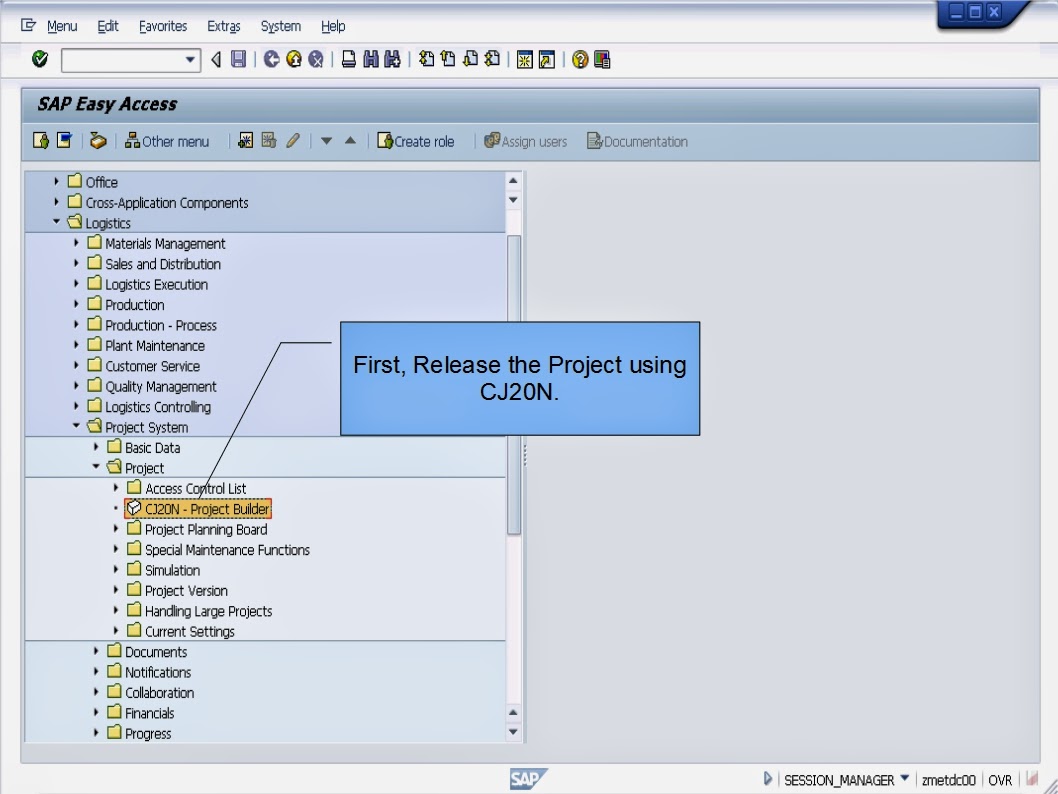The height and width of the screenshot is (794, 1058).
Task: Click the green Enter checkmark icon
Action: pos(39,57)
